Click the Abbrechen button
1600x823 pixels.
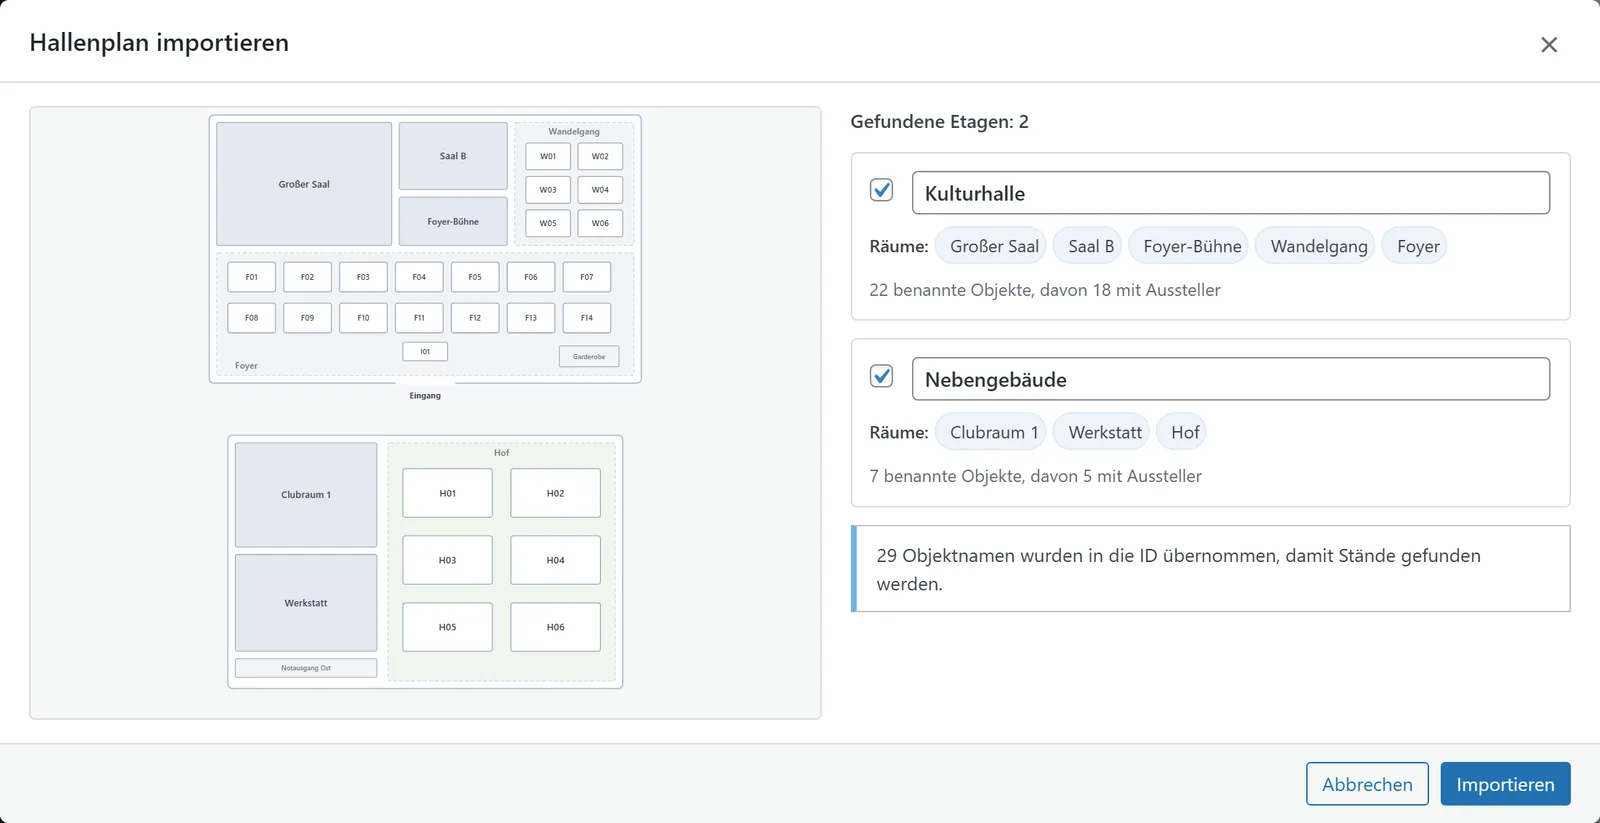[x=1367, y=784]
